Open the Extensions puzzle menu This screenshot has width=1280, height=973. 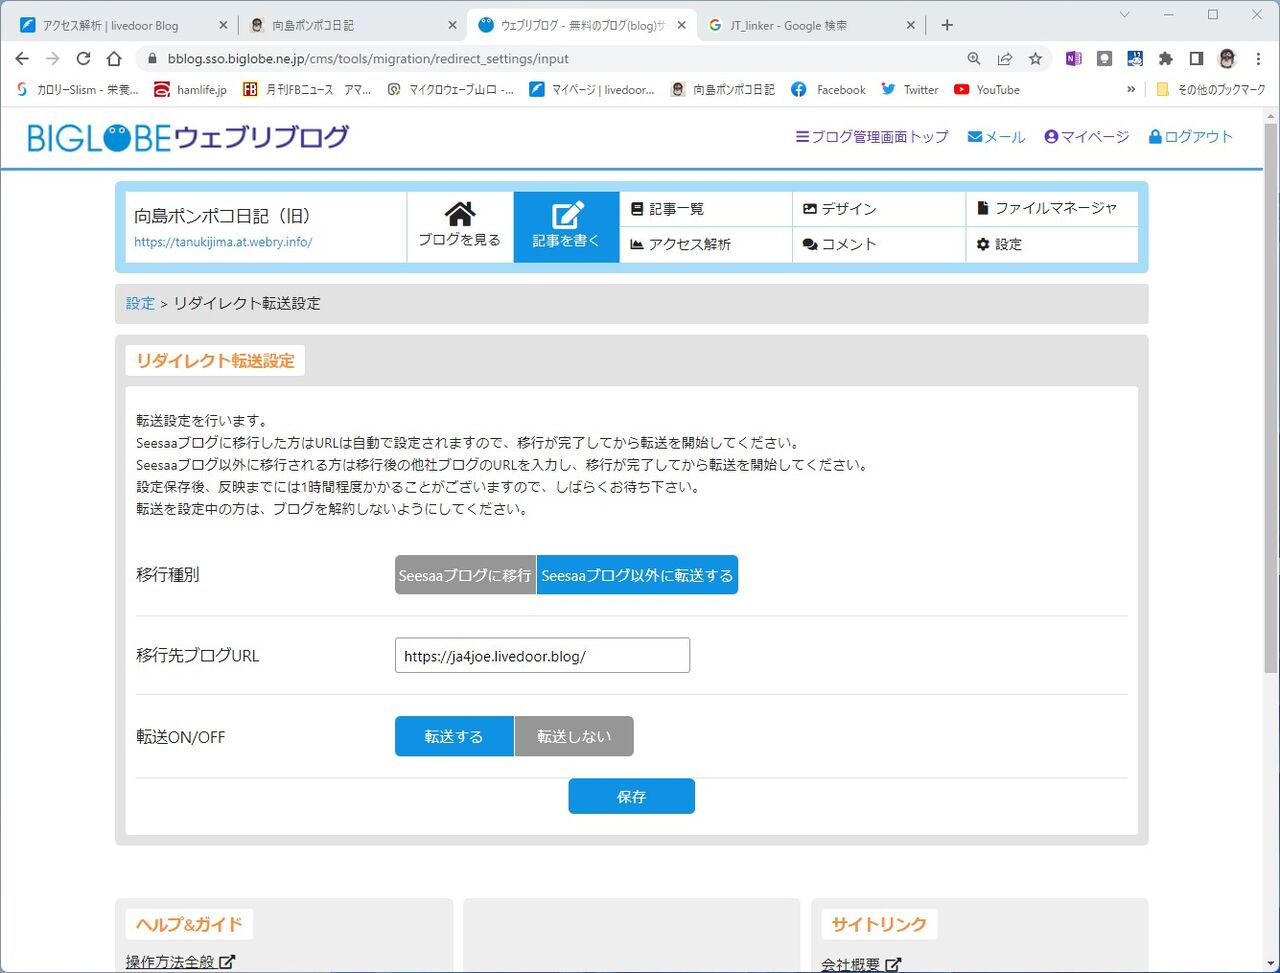coord(1165,59)
